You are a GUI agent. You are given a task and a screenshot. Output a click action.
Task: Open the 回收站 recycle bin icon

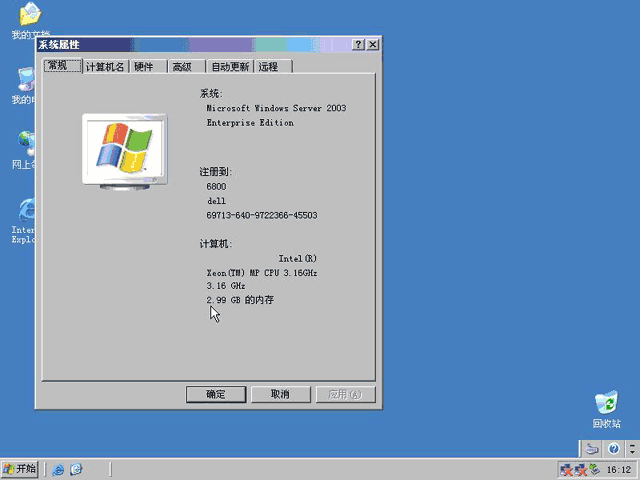click(x=606, y=409)
